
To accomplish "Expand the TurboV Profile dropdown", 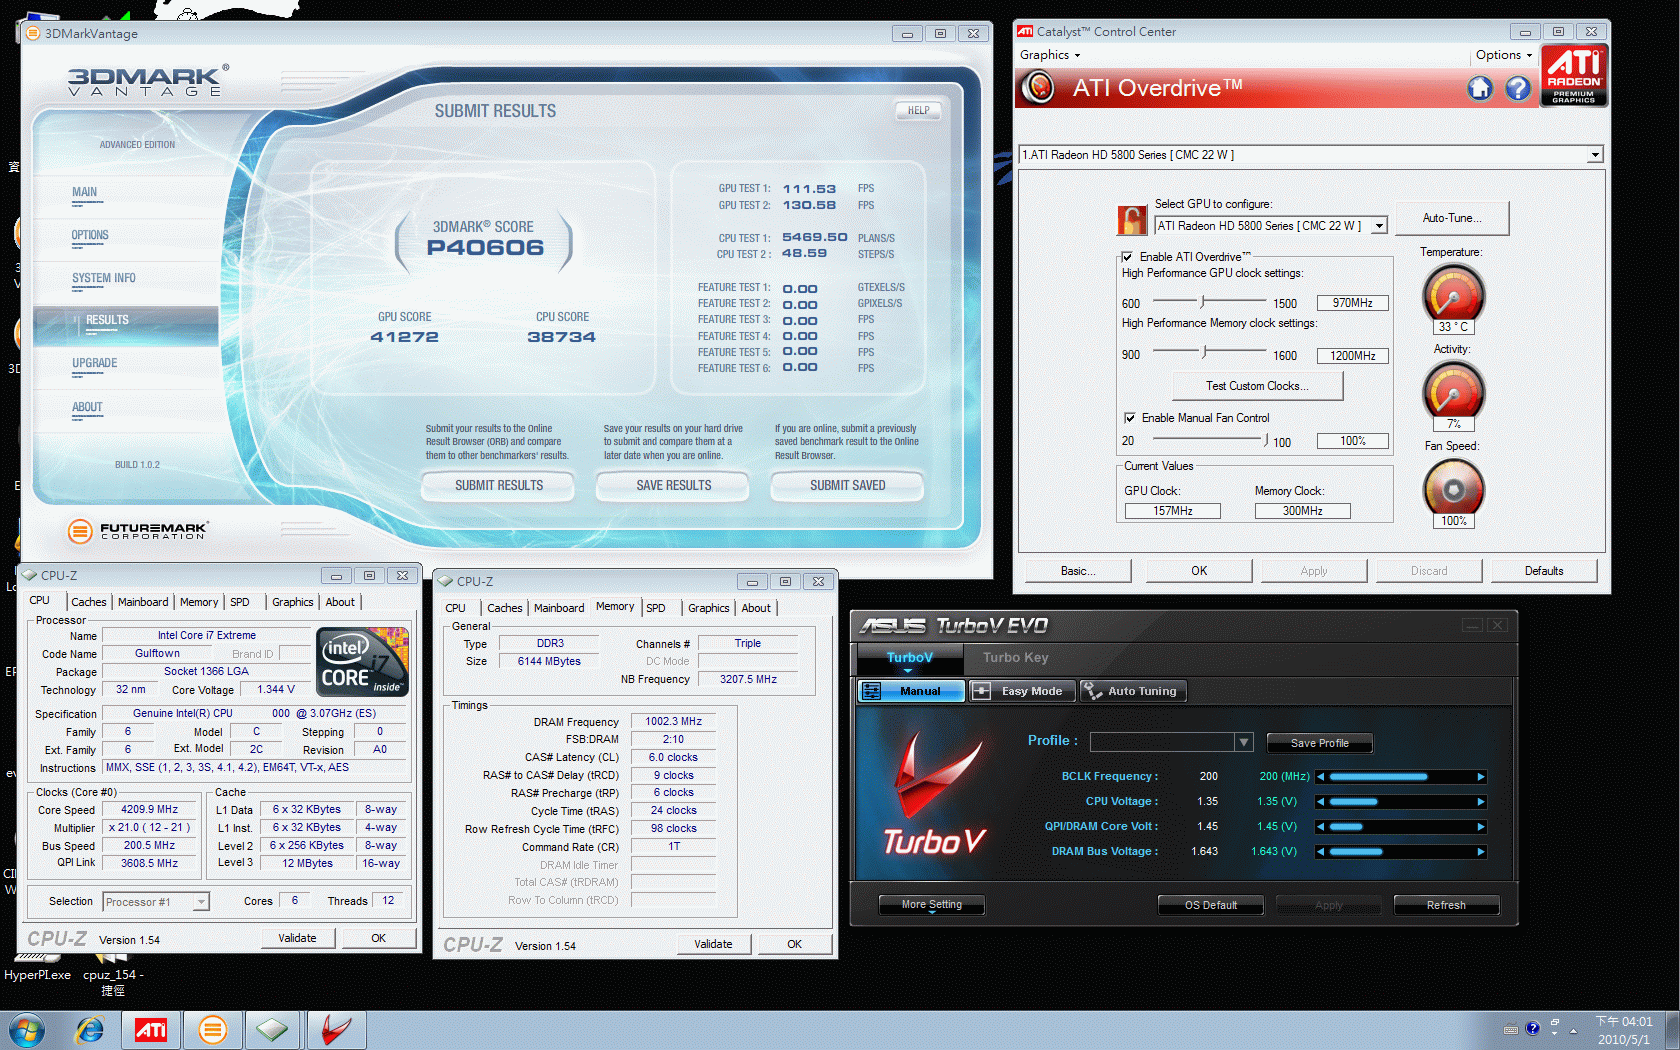I will point(1244,742).
